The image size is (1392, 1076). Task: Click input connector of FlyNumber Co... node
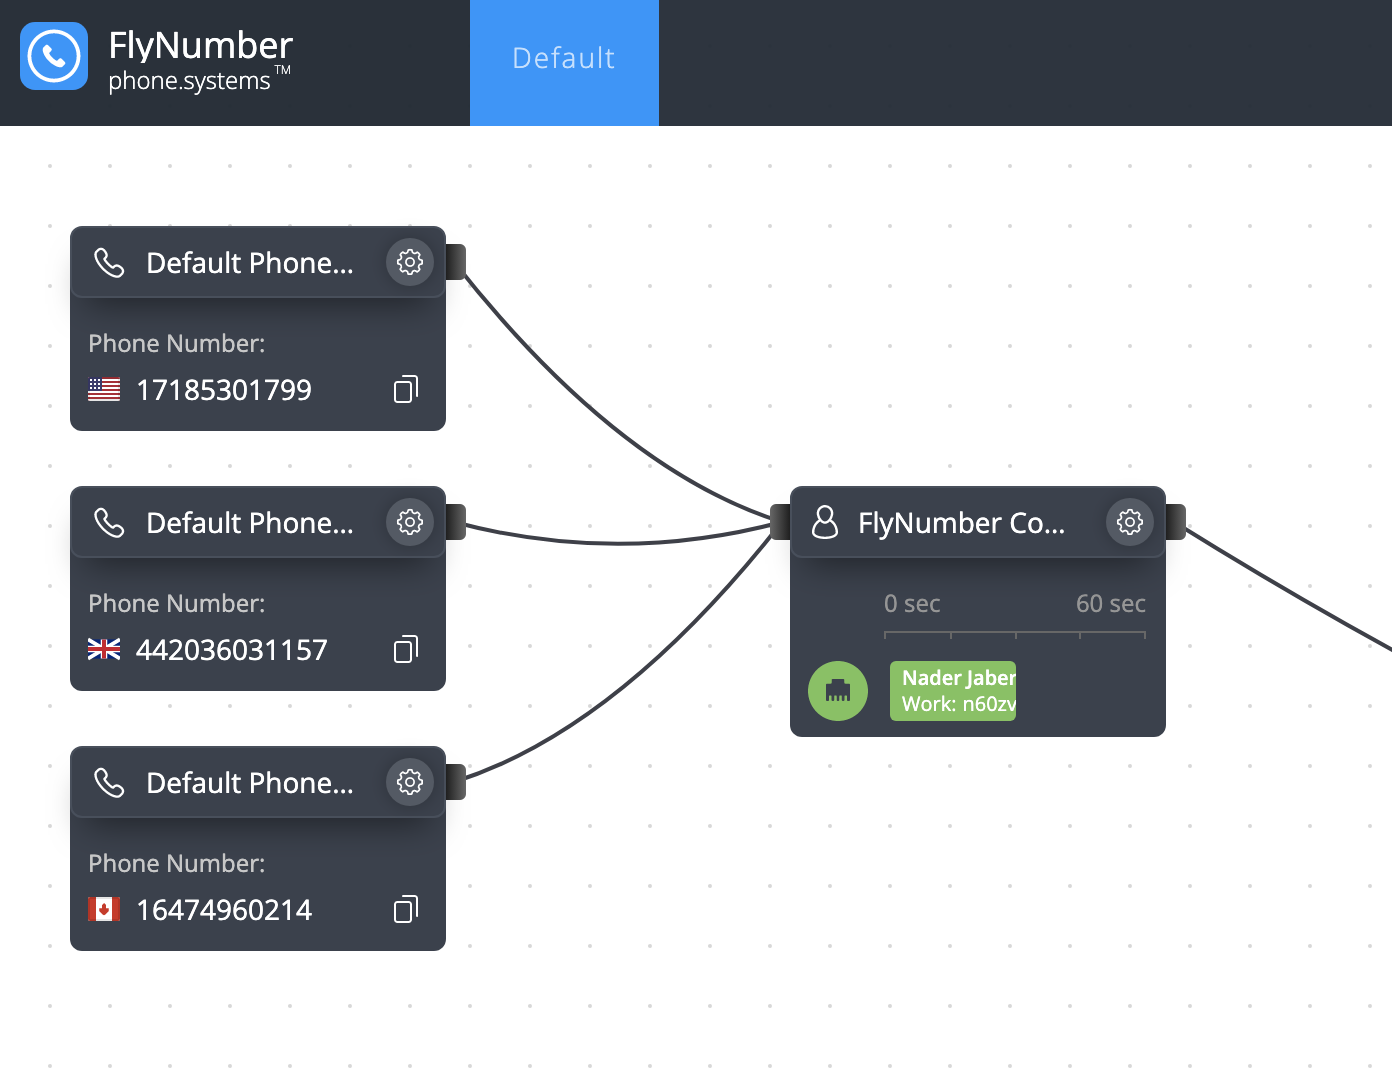point(780,522)
